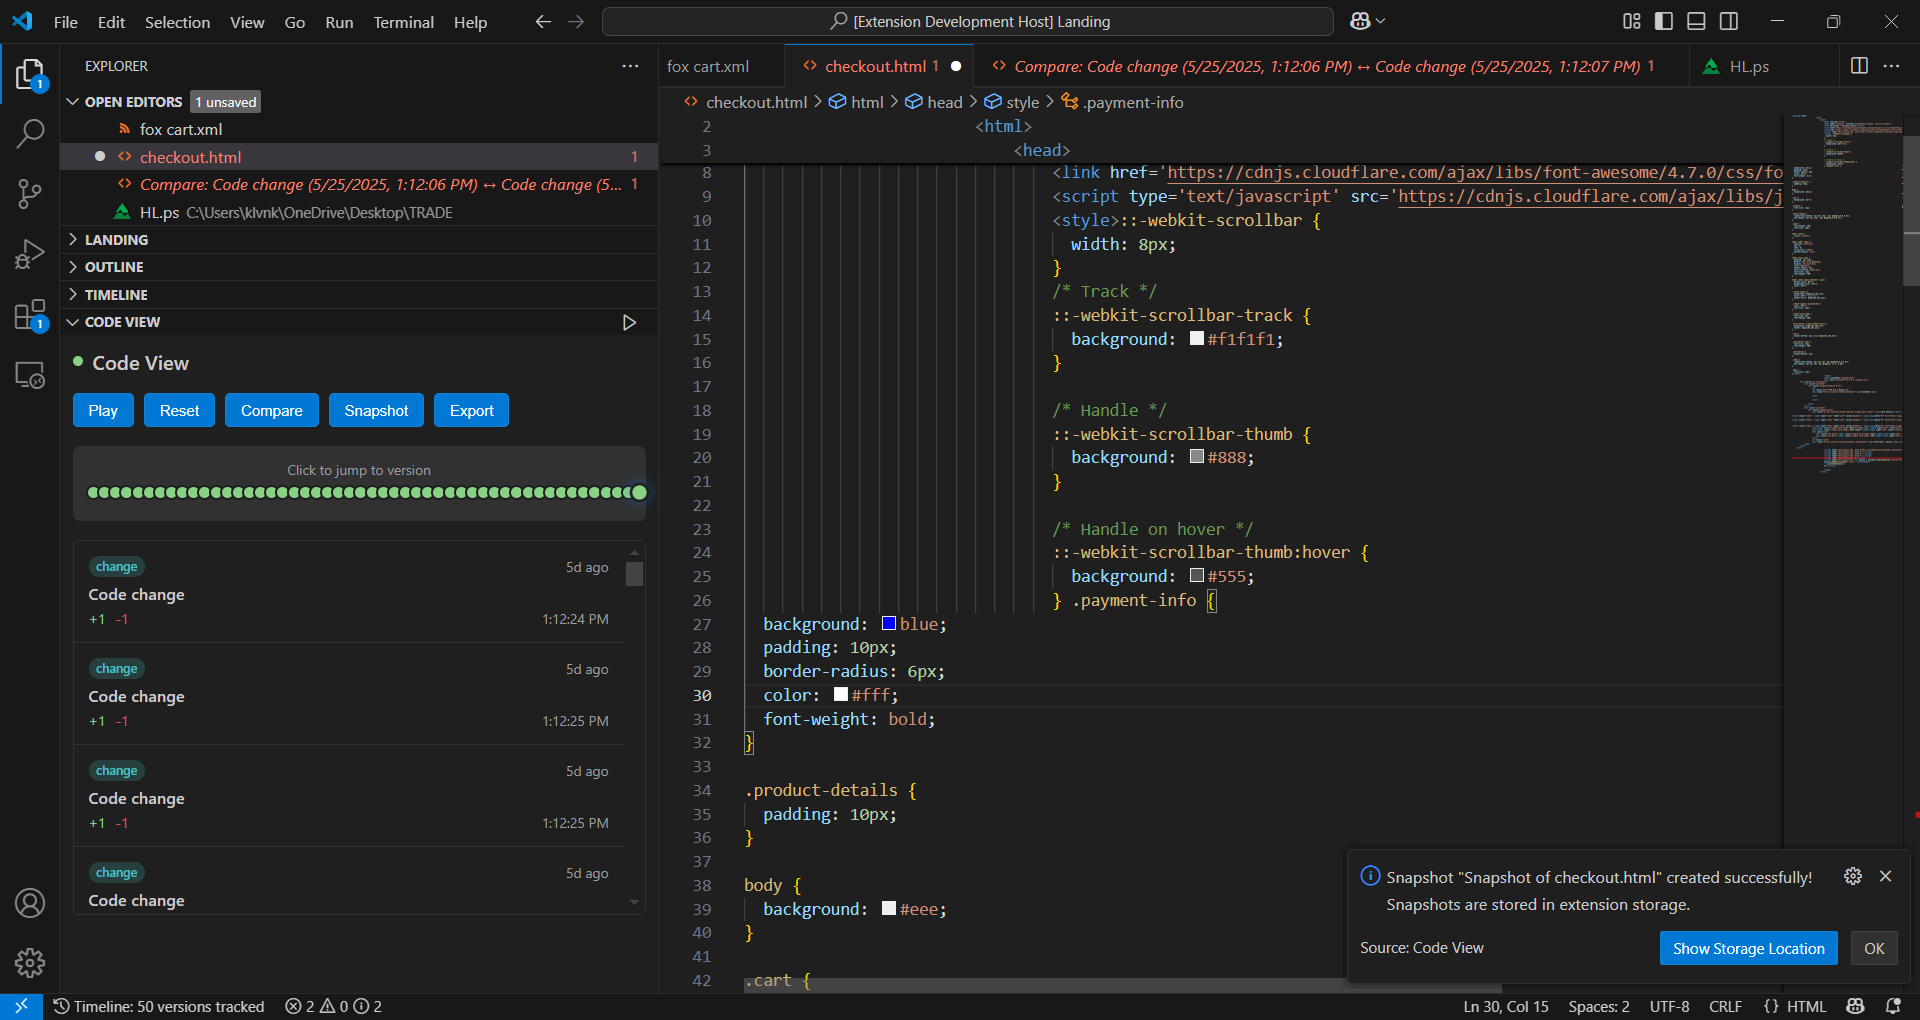This screenshot has height=1020, width=1920.
Task: Open errors and warnings count in status bar
Action: pyautogui.click(x=334, y=1006)
